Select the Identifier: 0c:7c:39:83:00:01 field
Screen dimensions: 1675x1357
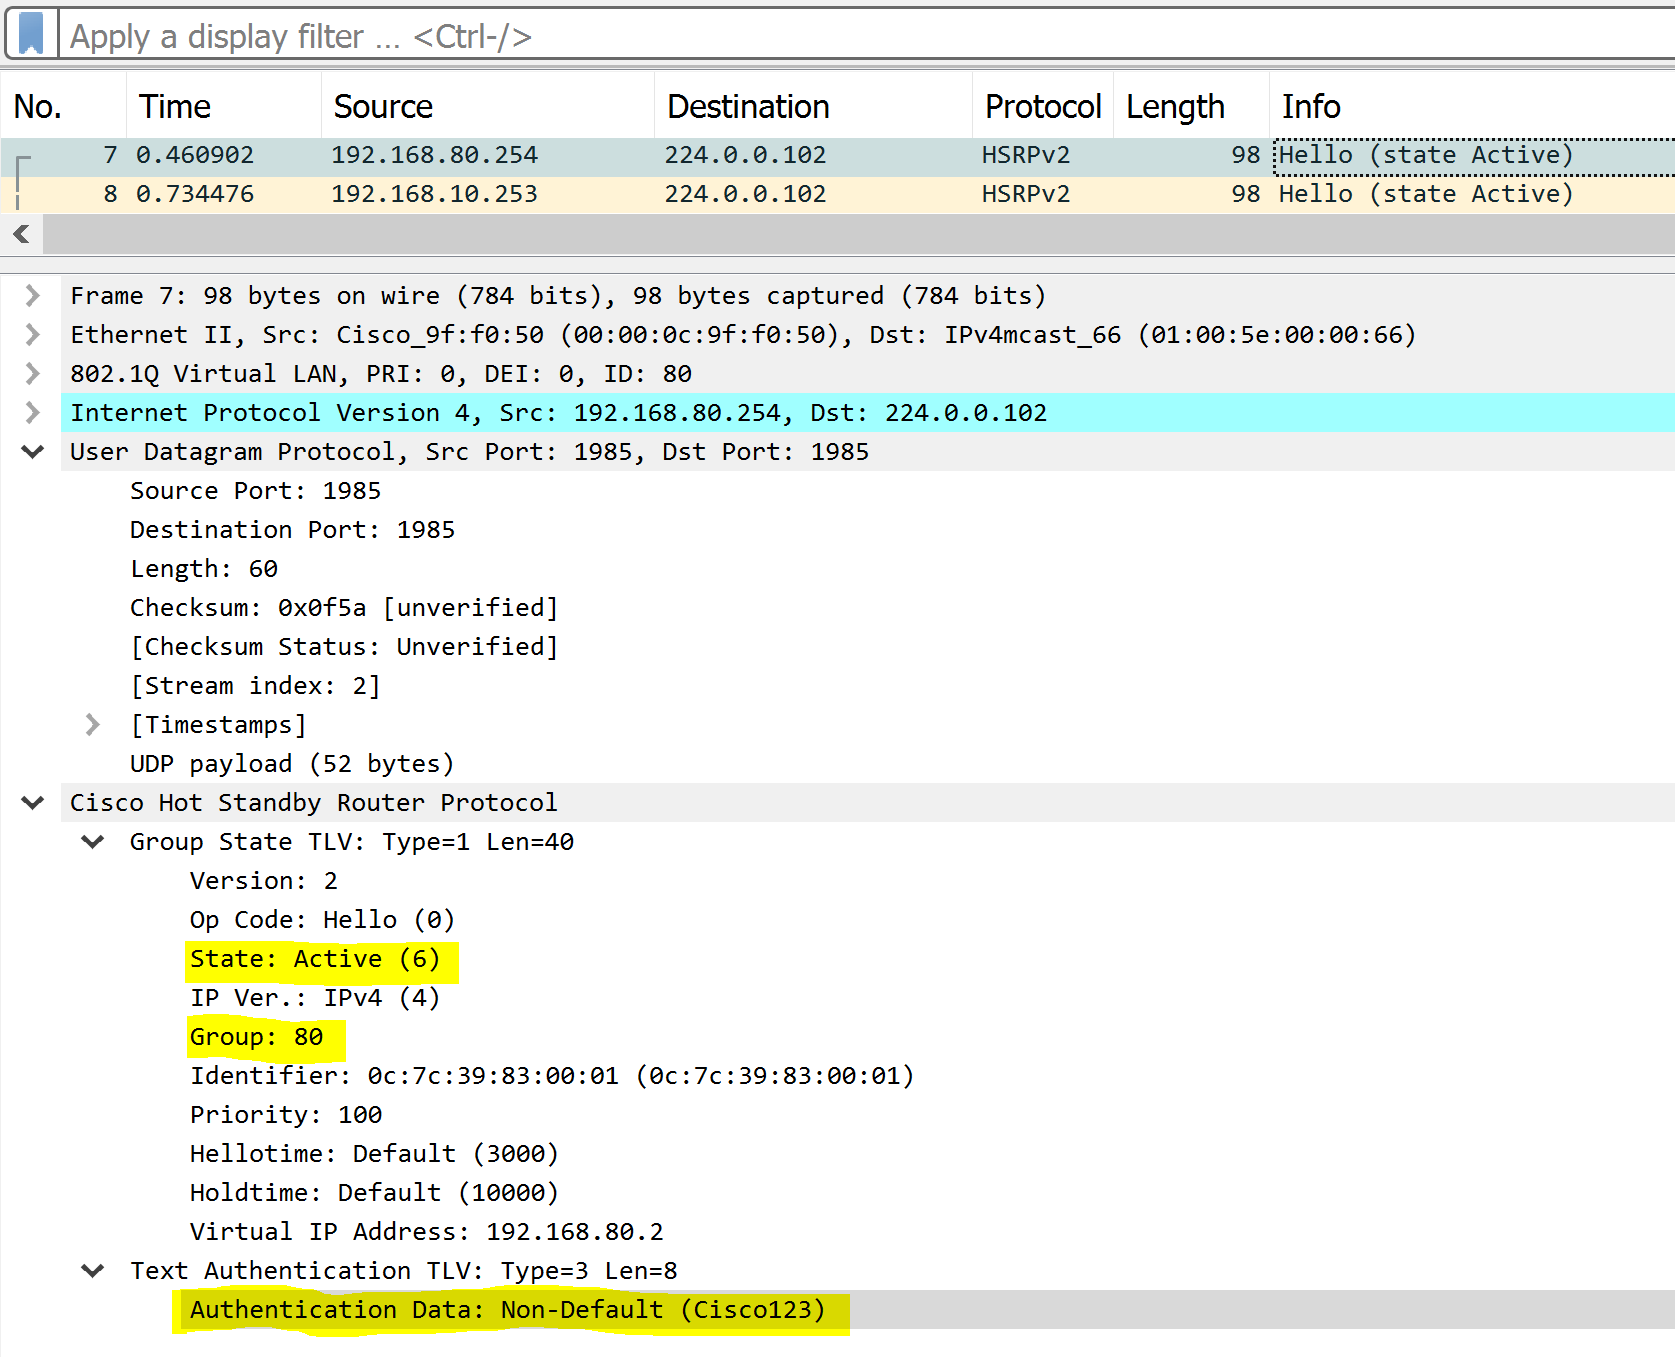pyautogui.click(x=552, y=1076)
